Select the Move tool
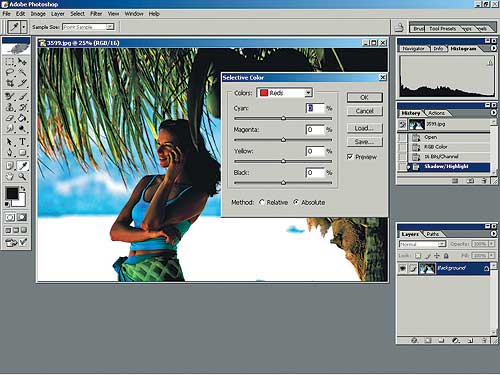 [22, 62]
